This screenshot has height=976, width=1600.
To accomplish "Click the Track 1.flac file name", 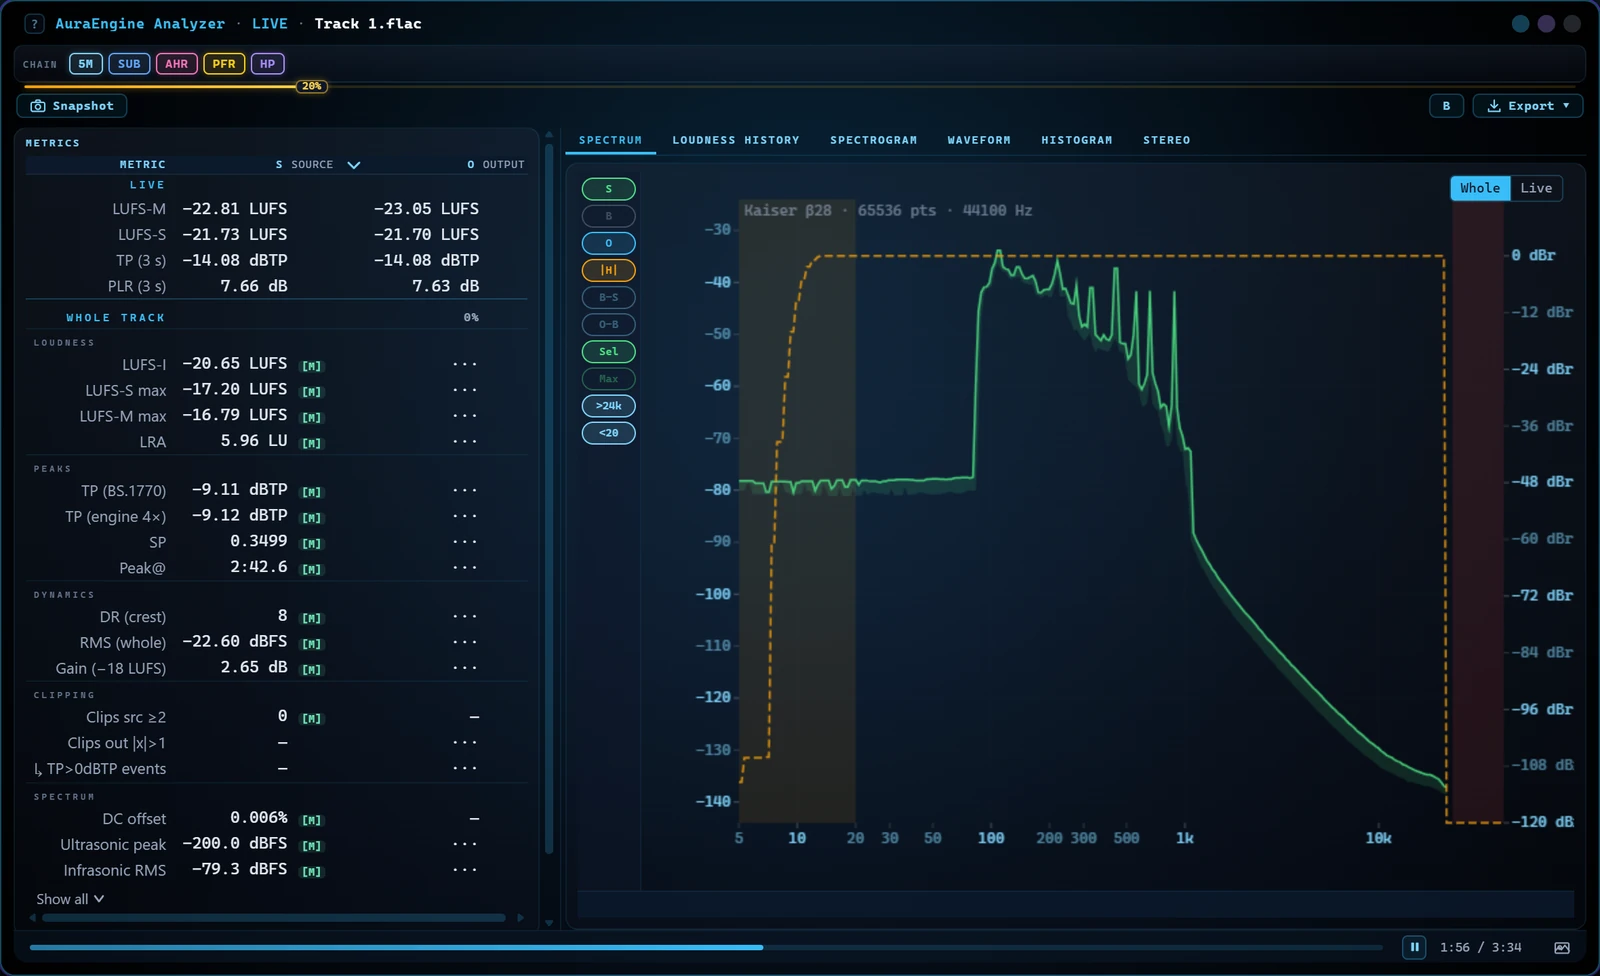I will pos(368,24).
